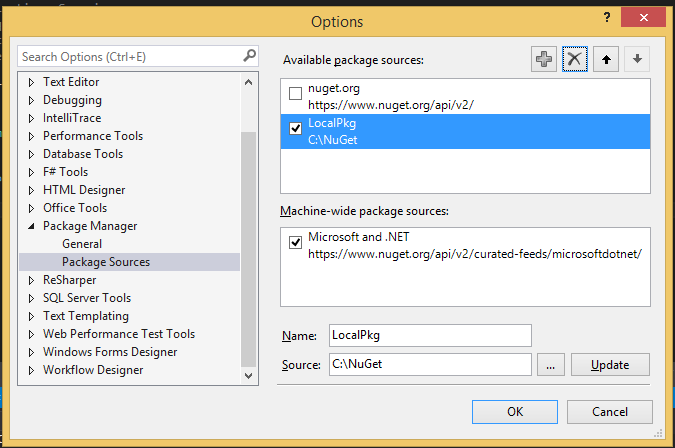Collapse the Package Manager tree node

coord(31,226)
